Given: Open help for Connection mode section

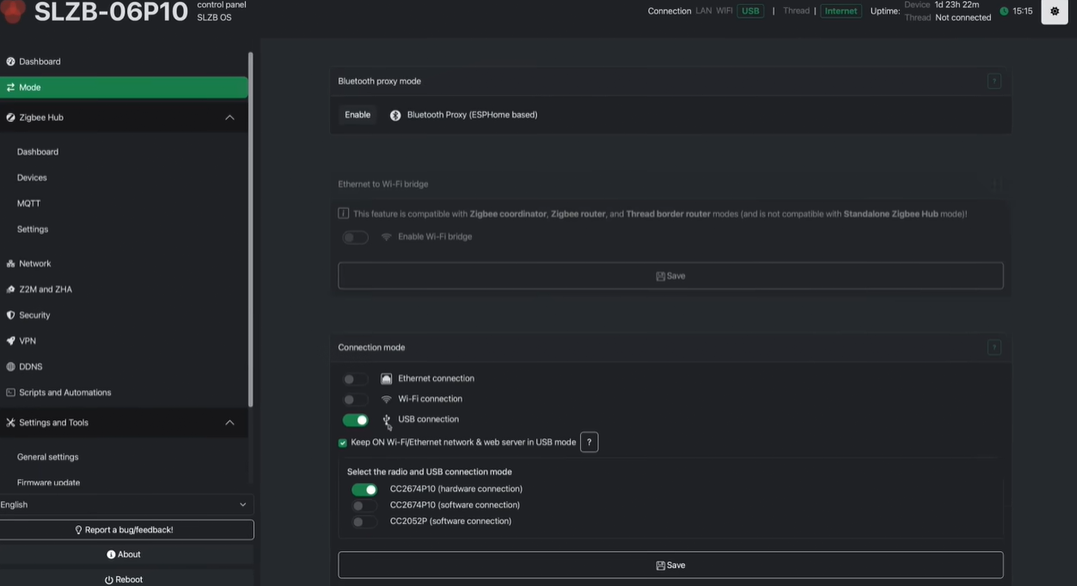Looking at the screenshot, I should pyautogui.click(x=993, y=348).
